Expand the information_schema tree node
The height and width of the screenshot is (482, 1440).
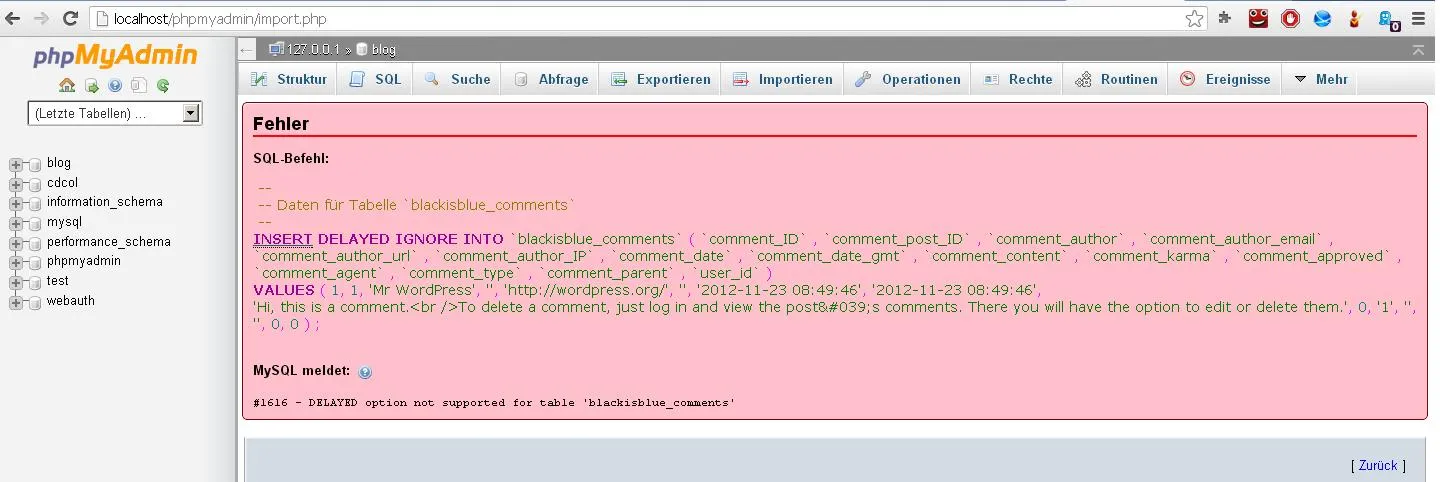(x=15, y=202)
